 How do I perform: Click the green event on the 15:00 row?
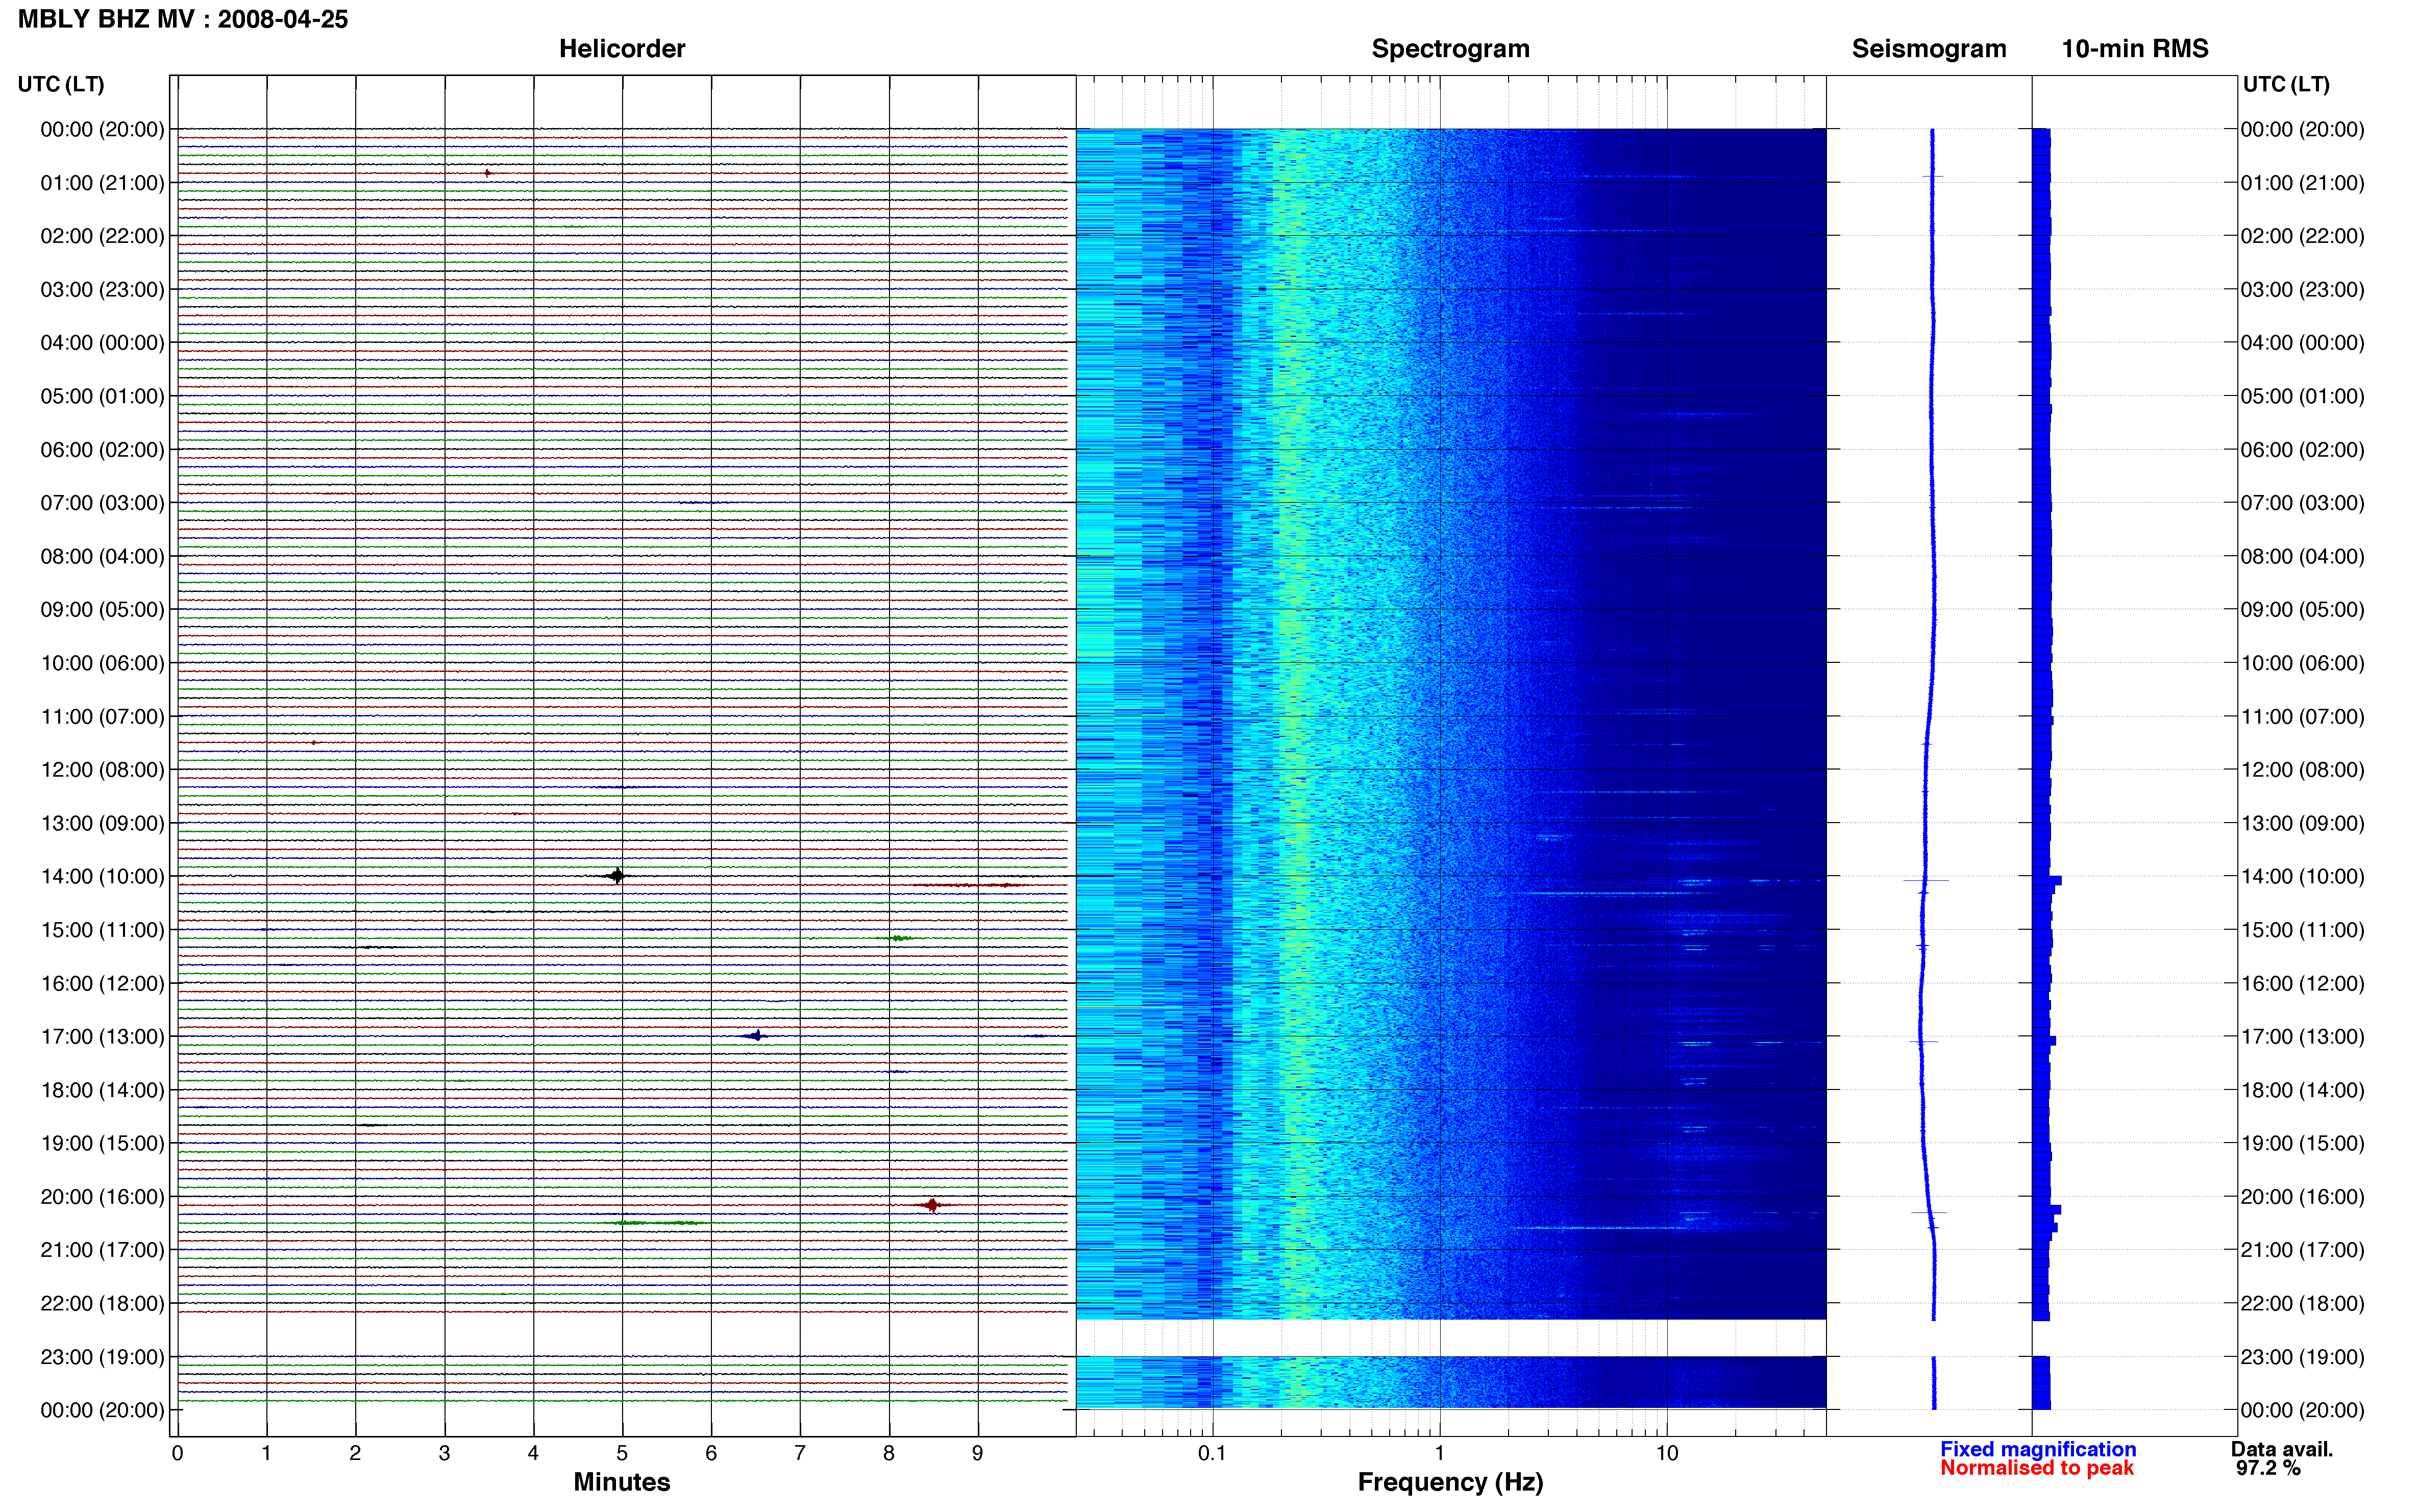(x=899, y=938)
